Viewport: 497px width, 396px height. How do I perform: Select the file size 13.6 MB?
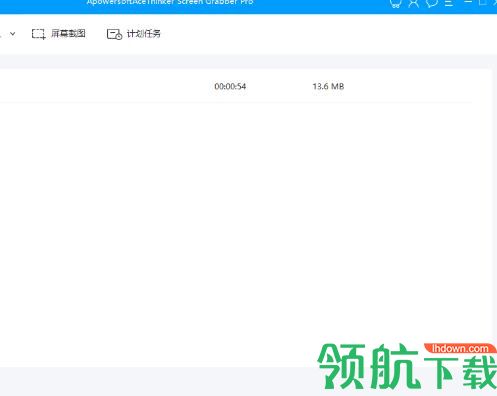point(328,86)
